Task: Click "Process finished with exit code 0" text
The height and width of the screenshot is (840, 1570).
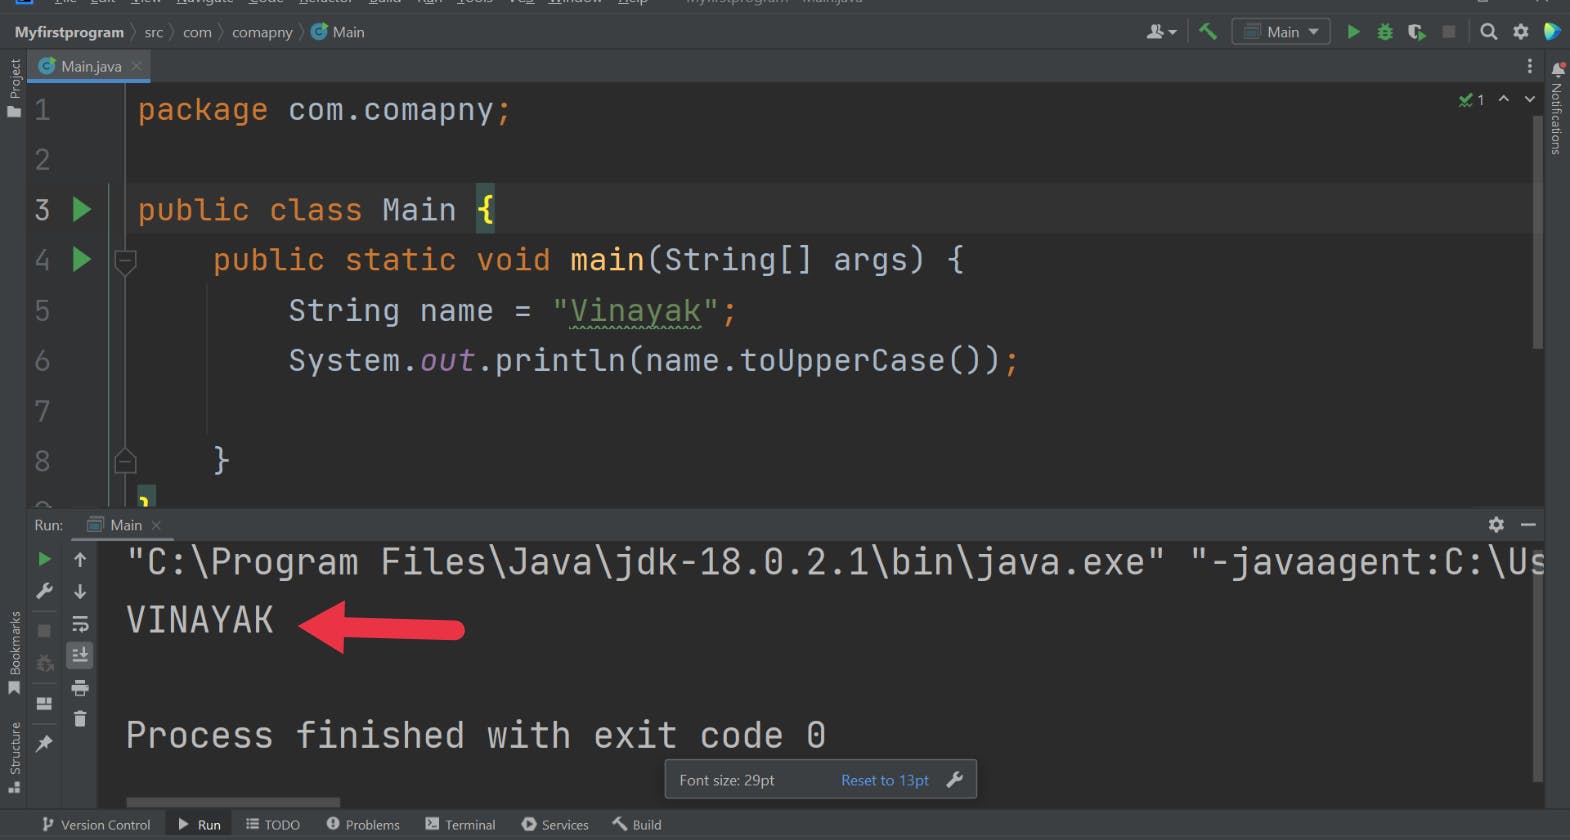Action: (476, 736)
